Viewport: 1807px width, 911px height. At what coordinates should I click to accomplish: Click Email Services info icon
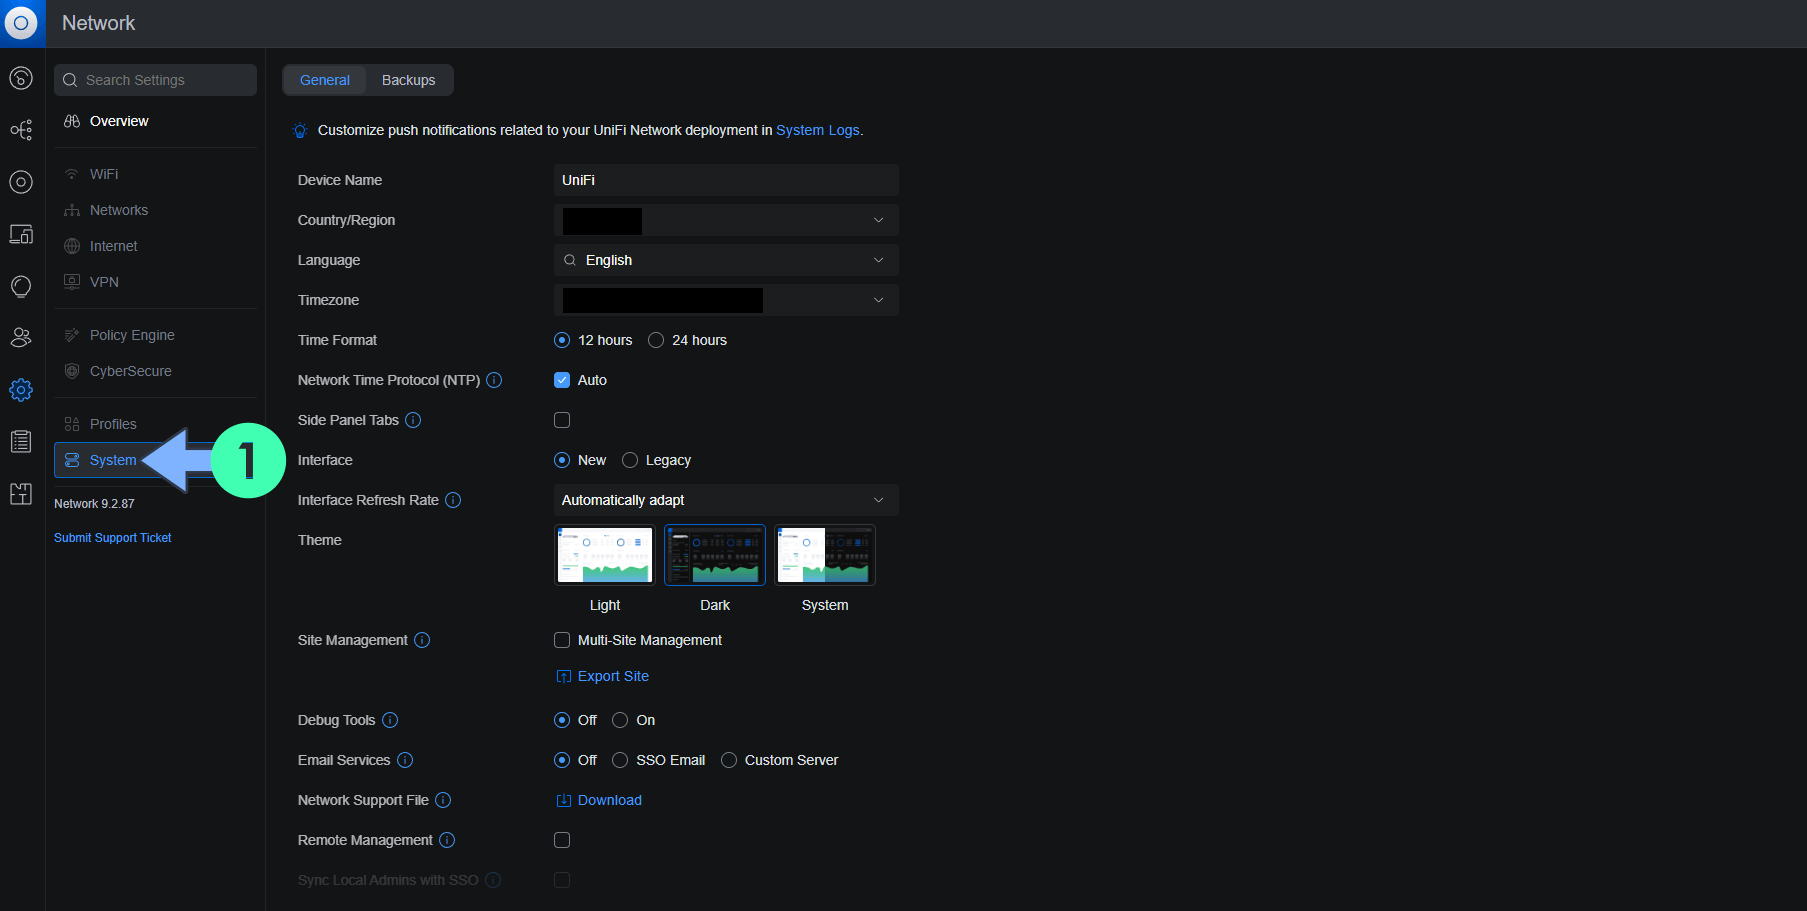(405, 760)
